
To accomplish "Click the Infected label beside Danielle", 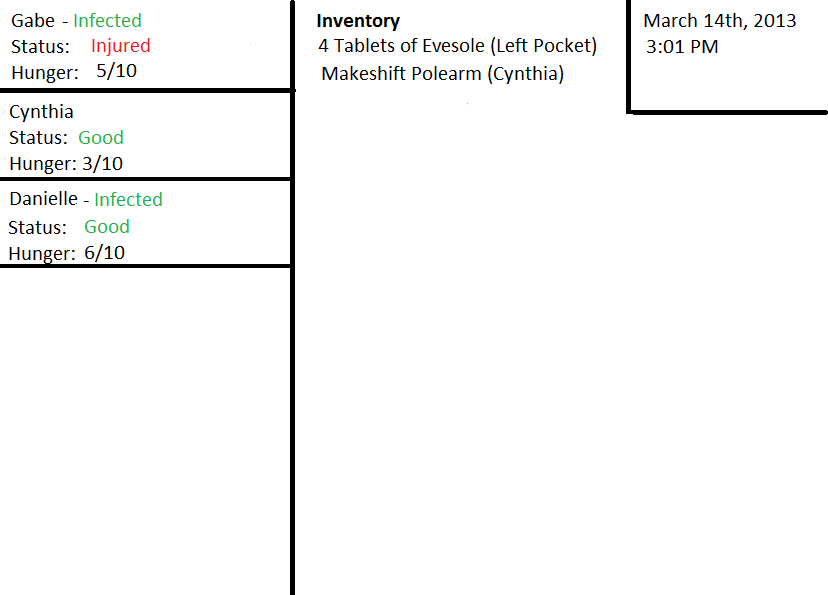I will tap(128, 200).
